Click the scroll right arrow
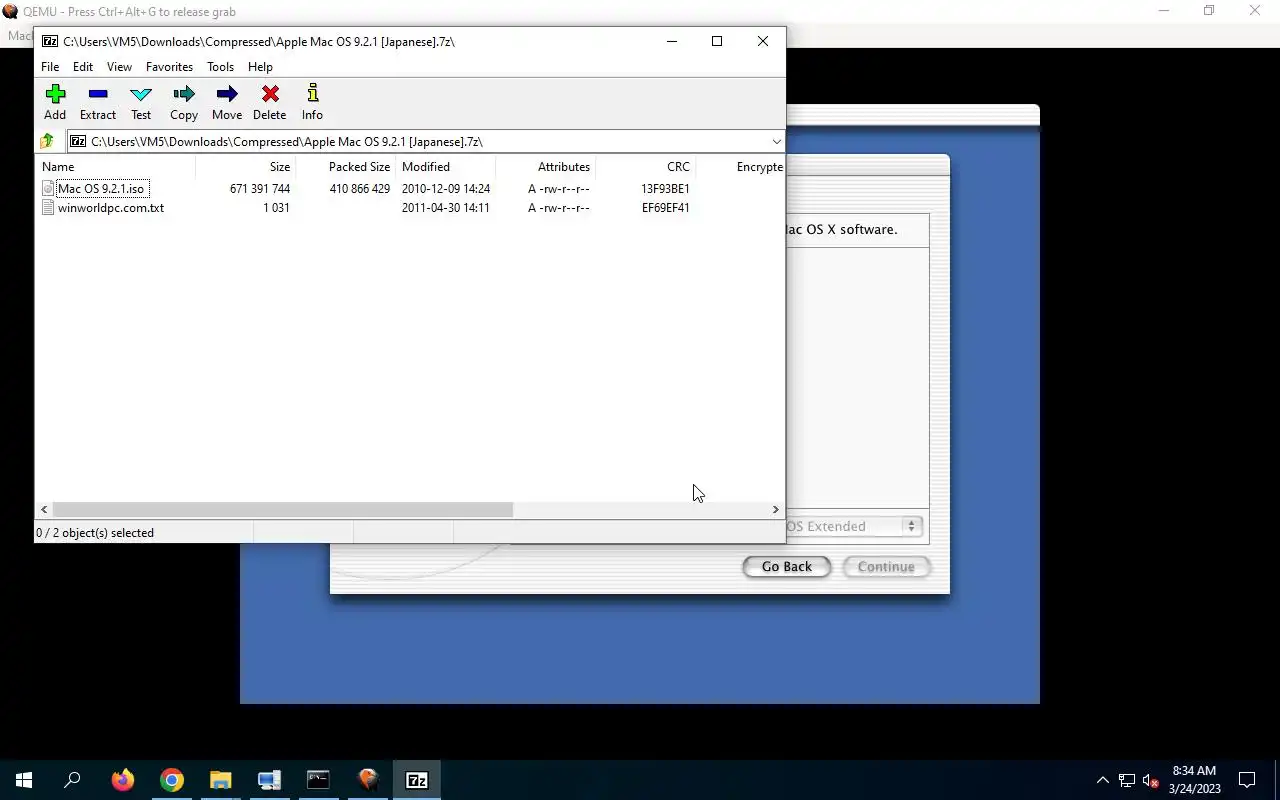 (775, 509)
